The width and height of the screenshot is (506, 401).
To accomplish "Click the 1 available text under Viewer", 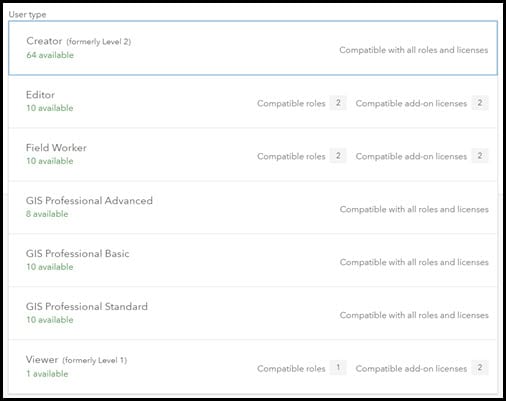I will coord(47,374).
